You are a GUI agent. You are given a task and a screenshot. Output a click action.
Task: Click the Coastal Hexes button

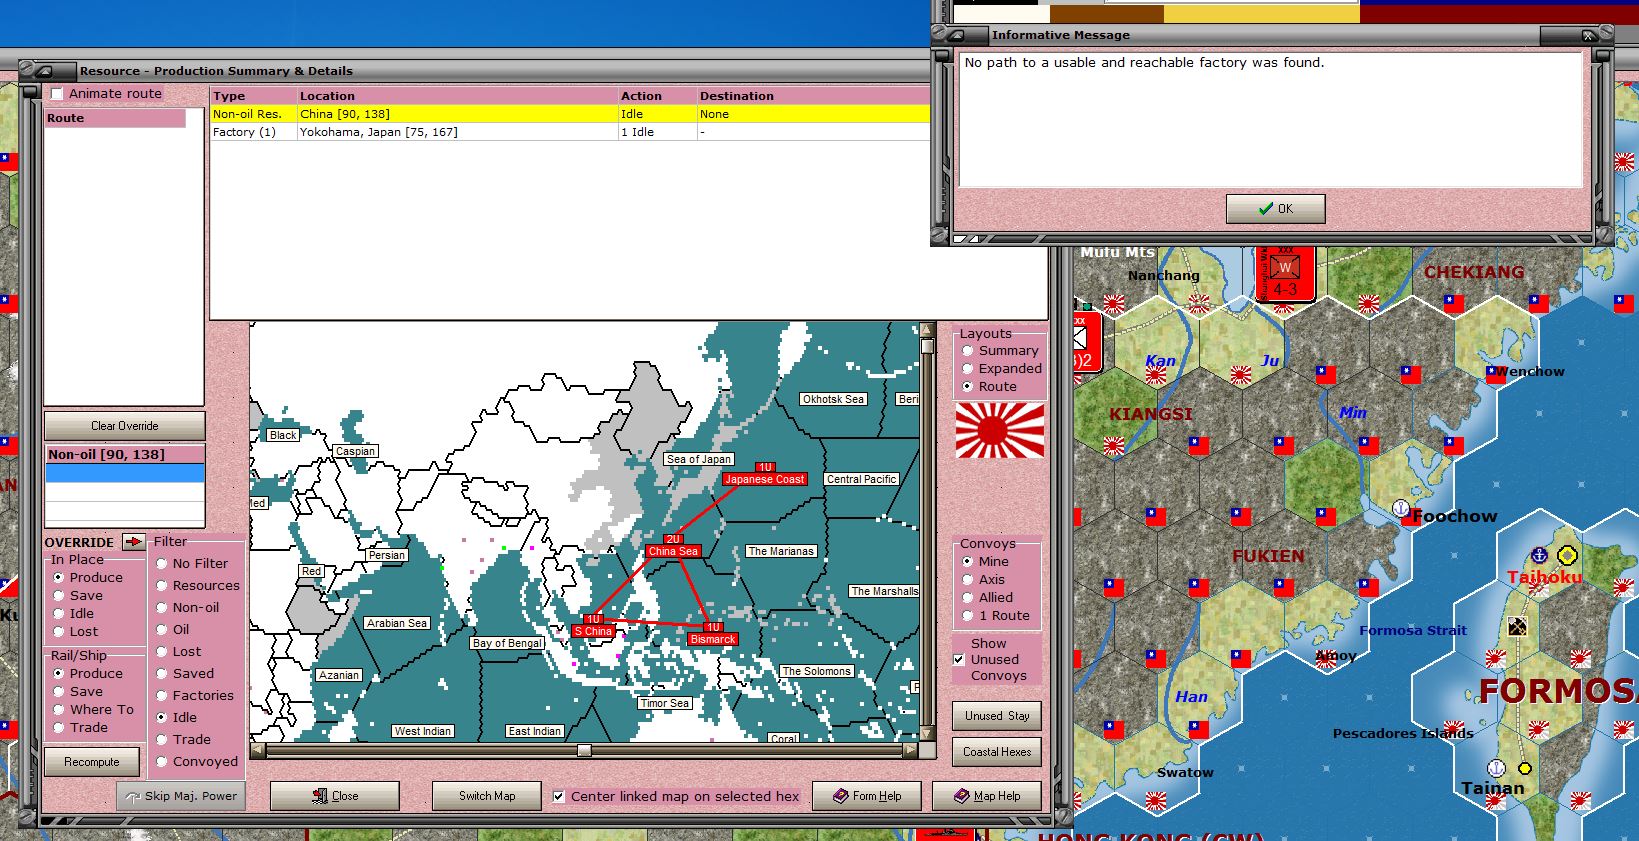click(997, 752)
